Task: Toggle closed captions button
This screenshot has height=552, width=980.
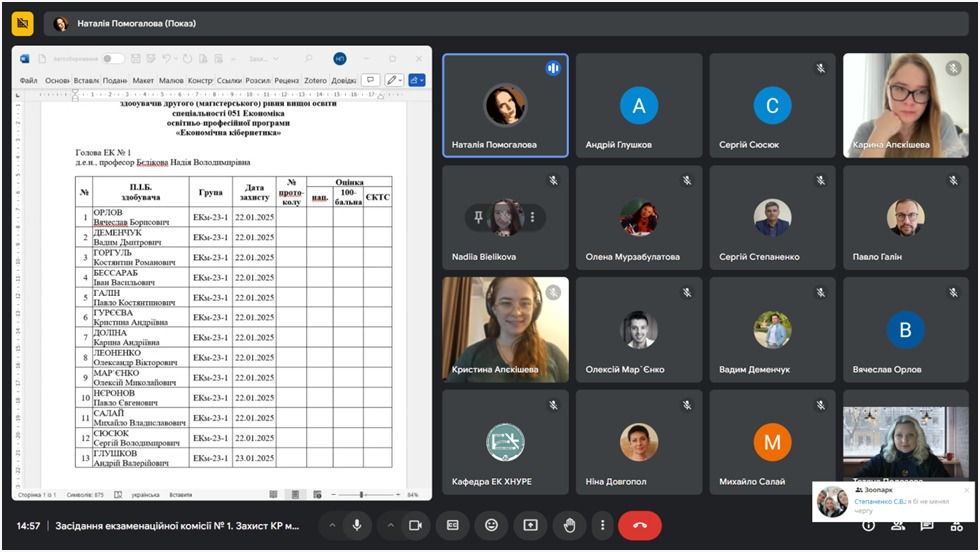Action: pos(453,525)
